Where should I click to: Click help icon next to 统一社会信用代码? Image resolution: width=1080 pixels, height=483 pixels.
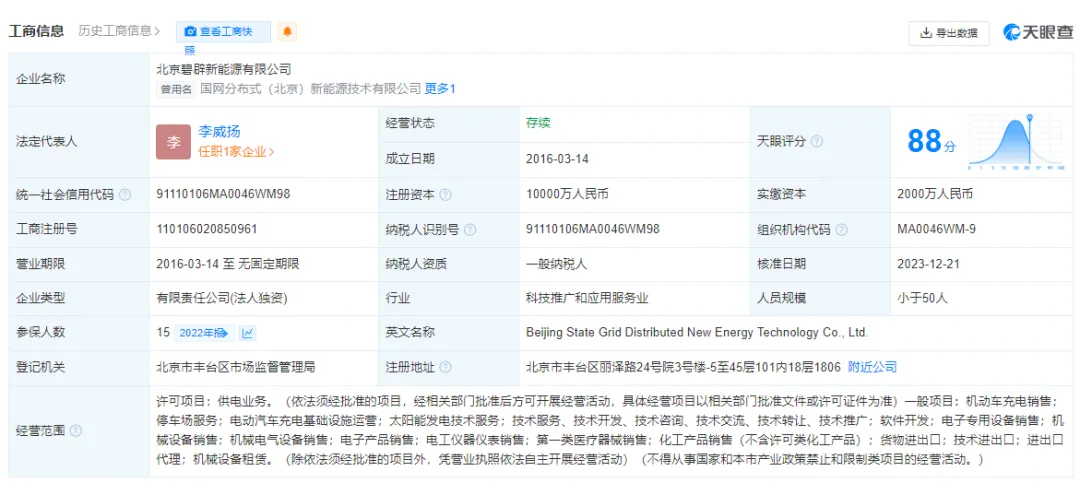(125, 194)
